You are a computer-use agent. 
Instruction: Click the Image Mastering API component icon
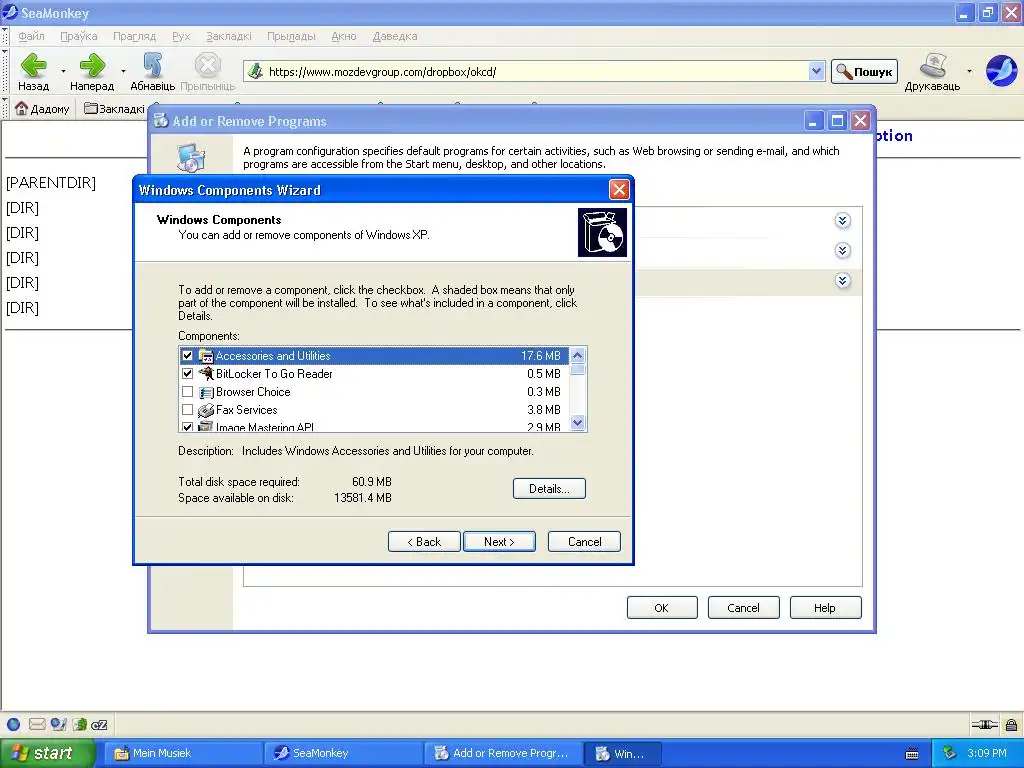click(x=206, y=426)
